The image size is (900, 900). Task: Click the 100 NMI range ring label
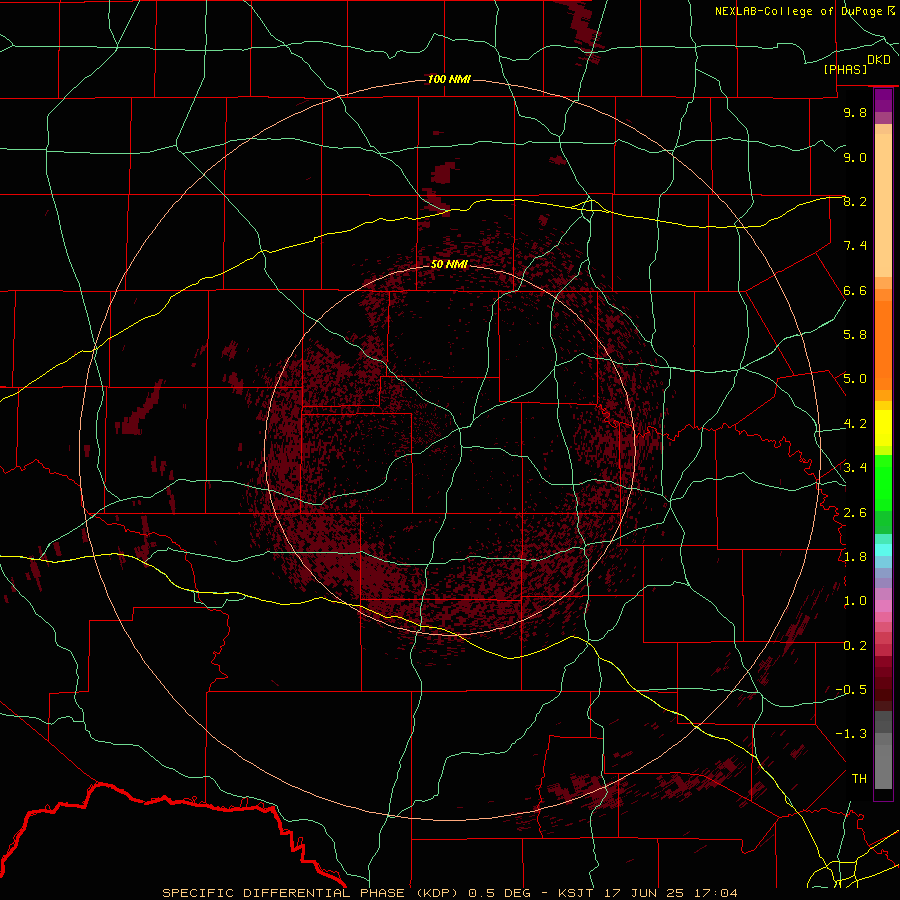pos(449,79)
